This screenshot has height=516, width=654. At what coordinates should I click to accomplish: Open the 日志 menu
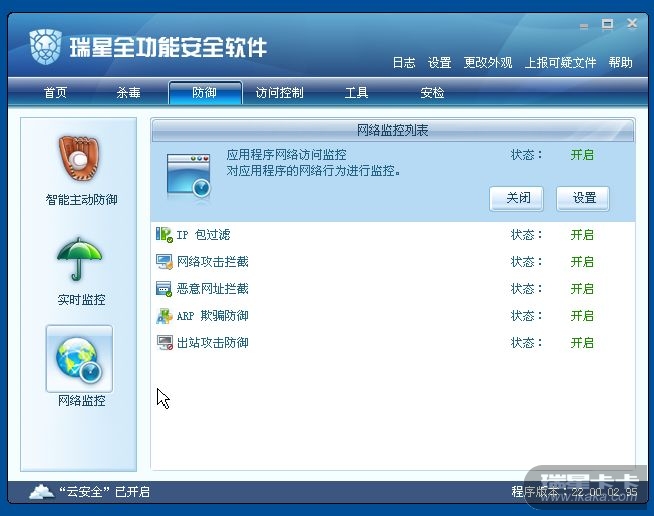click(x=404, y=63)
